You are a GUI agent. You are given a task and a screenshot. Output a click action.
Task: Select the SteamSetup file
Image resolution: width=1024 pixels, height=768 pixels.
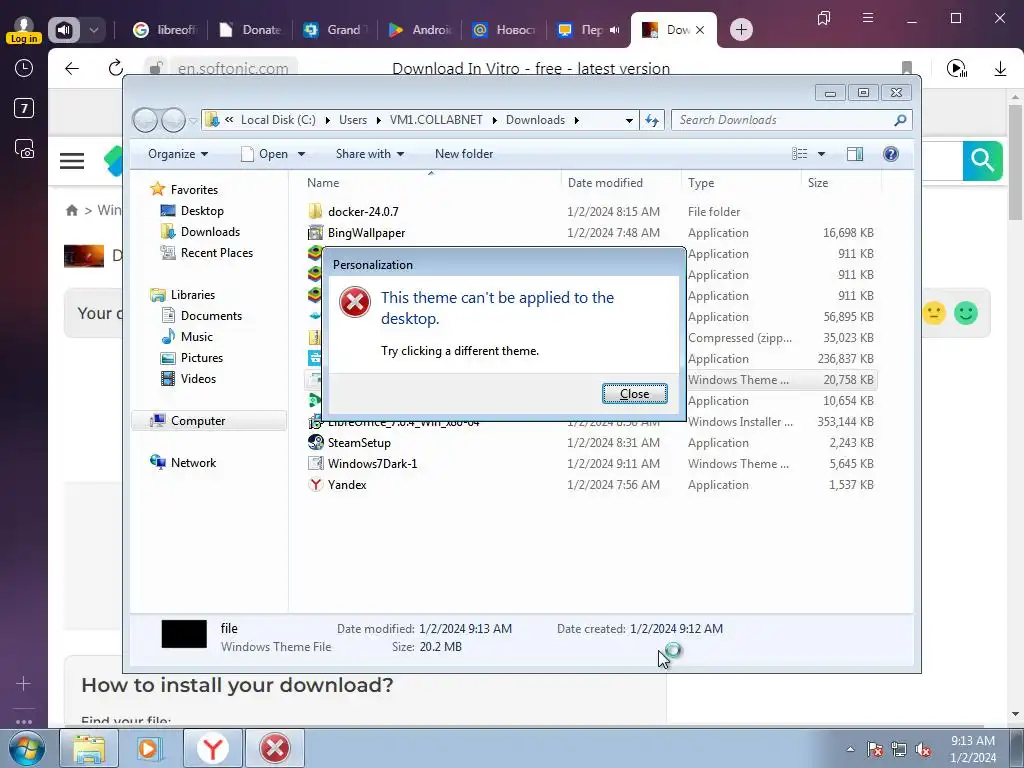point(359,443)
